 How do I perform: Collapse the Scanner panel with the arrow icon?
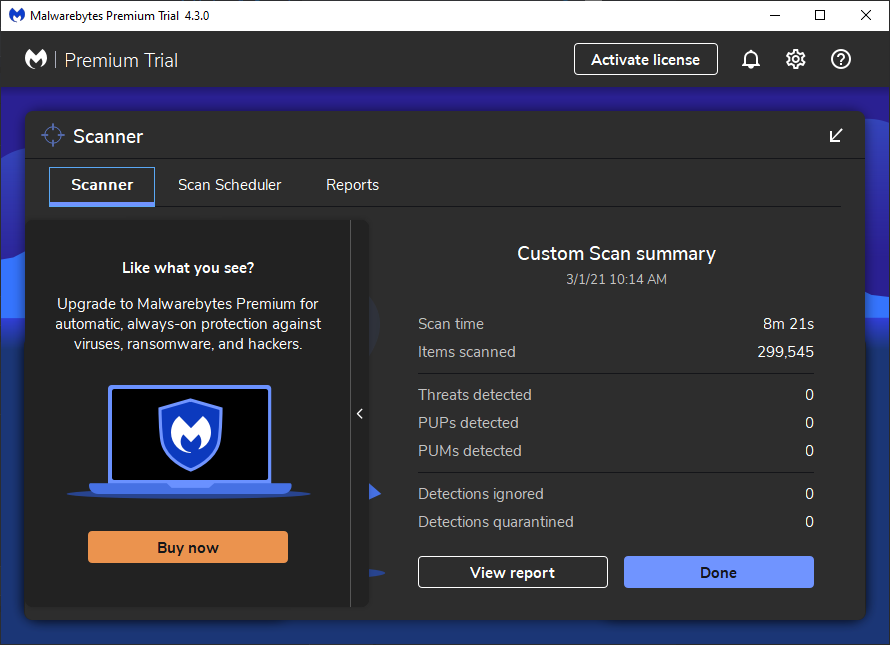pos(836,136)
